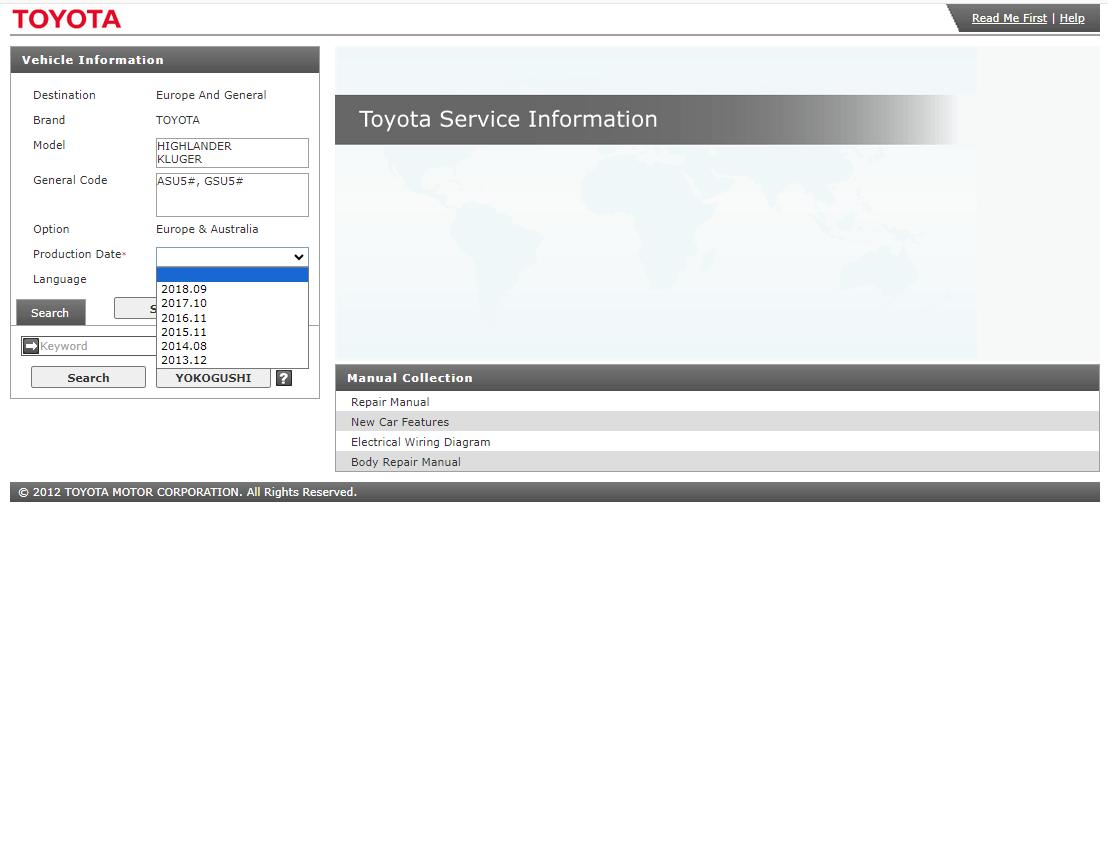Choose 2016.11 from the date list
The height and width of the screenshot is (843, 1108).
(x=232, y=318)
